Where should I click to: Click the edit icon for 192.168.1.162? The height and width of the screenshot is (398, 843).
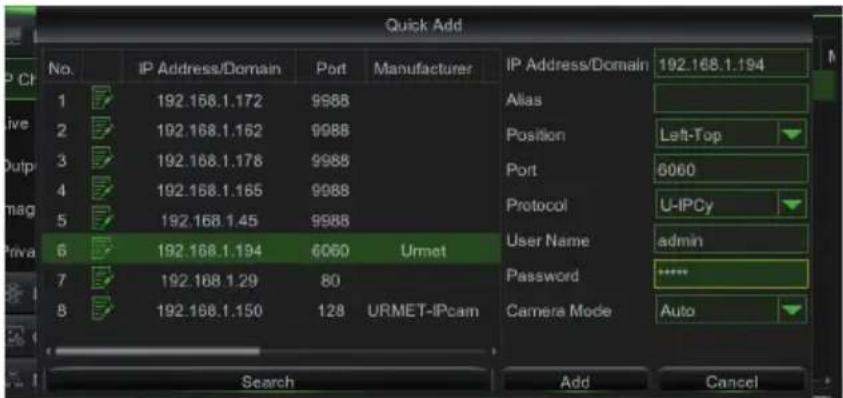point(101,131)
